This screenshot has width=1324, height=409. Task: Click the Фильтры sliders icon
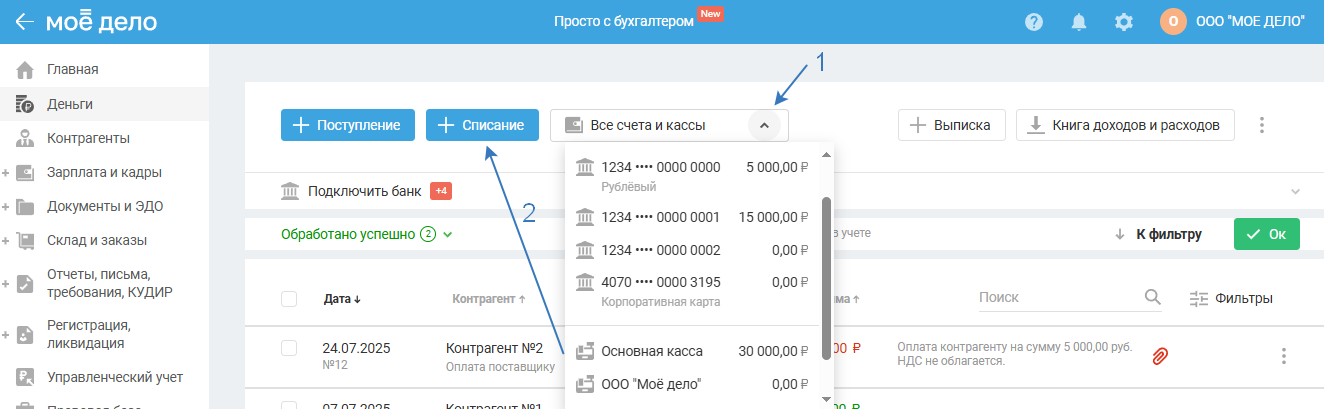[1199, 298]
